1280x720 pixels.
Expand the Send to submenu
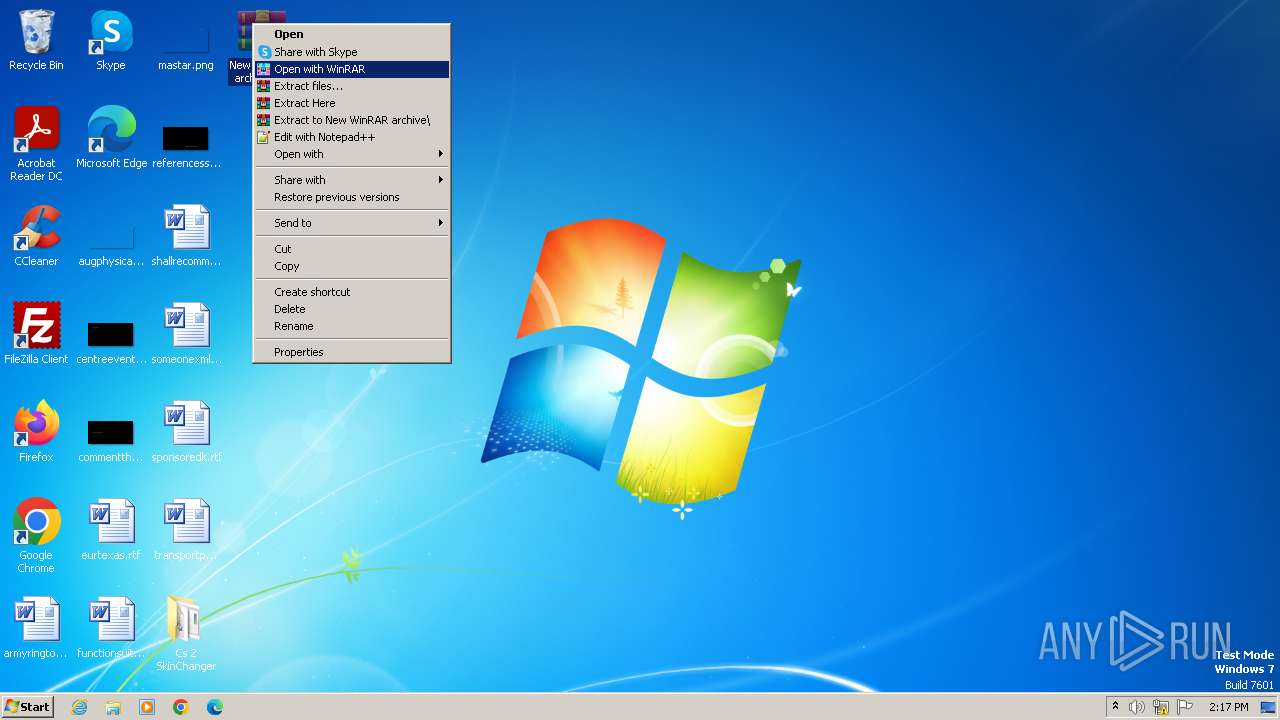click(351, 223)
